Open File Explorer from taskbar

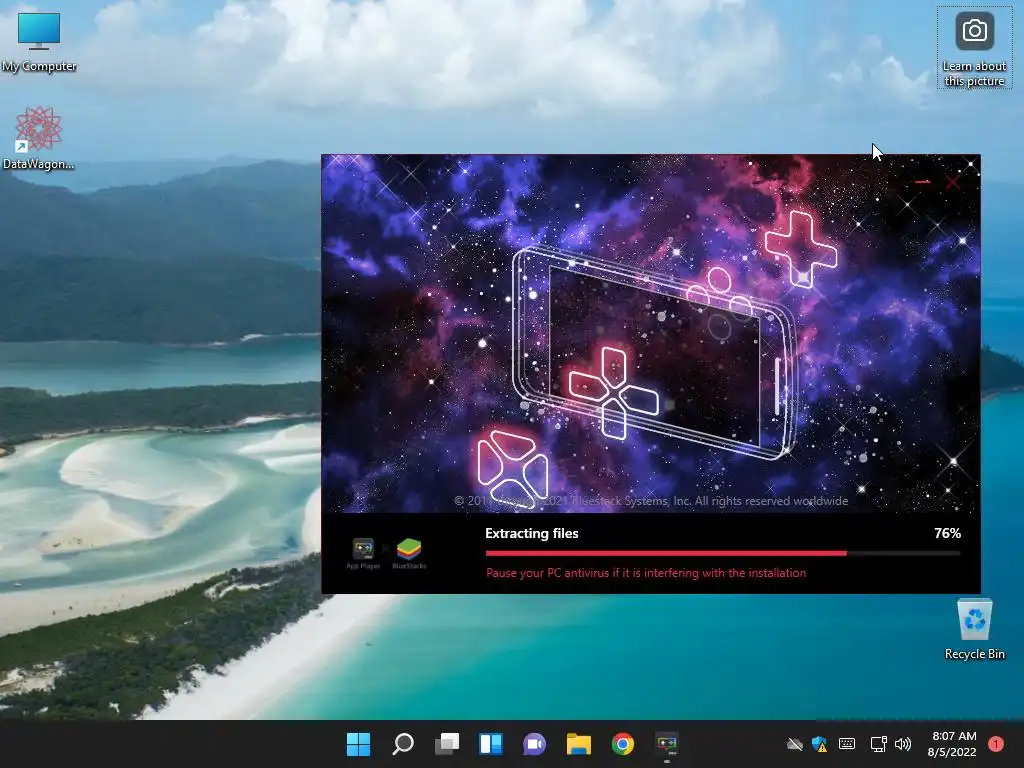[x=579, y=744]
